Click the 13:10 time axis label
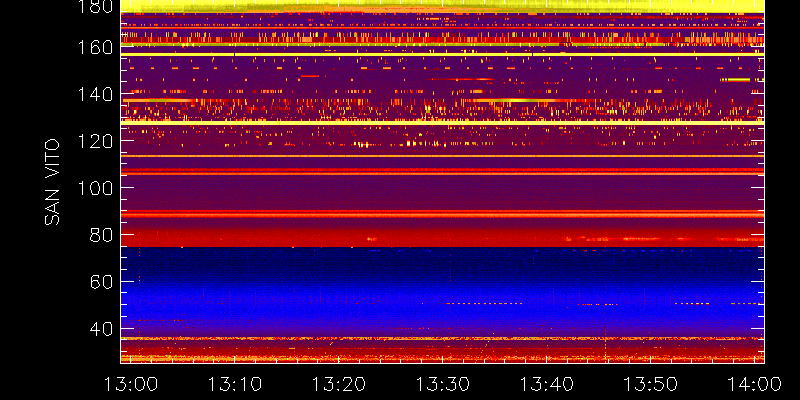This screenshot has height=400, width=800. pyautogui.click(x=235, y=384)
